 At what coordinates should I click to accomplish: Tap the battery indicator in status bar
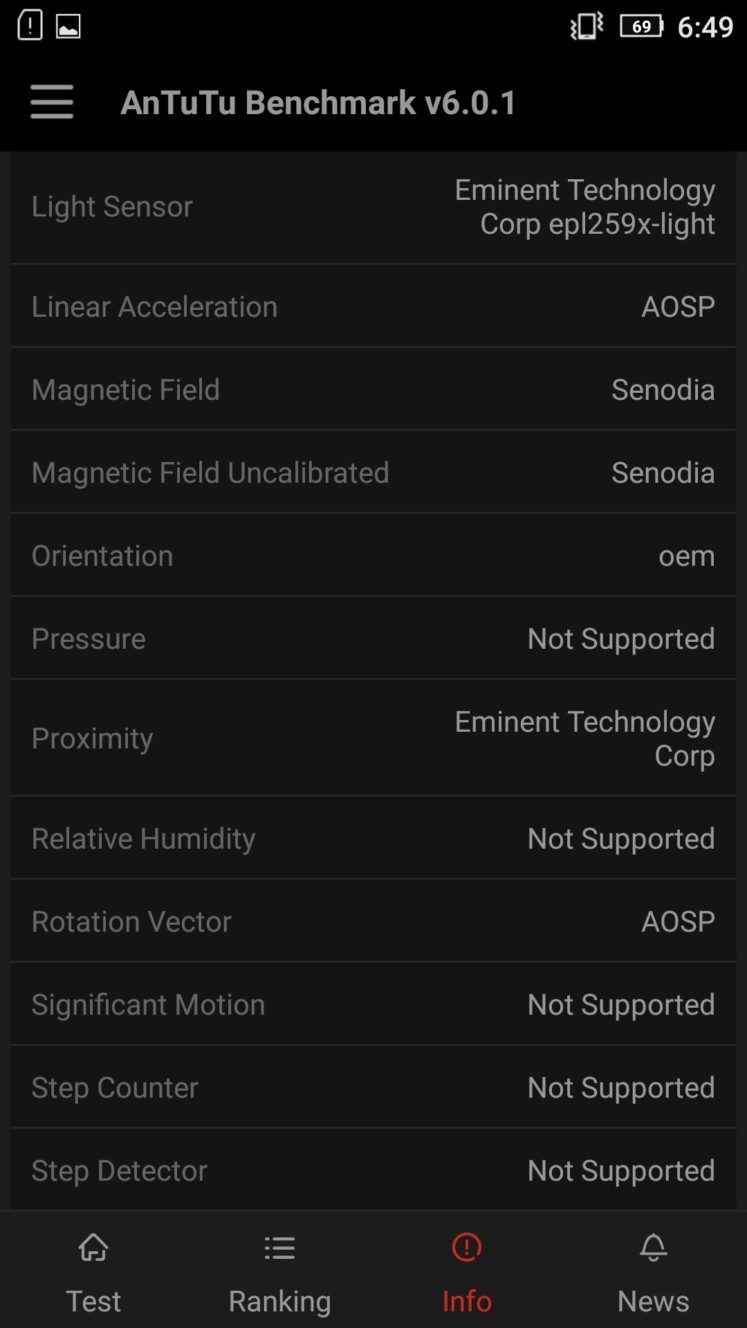click(641, 26)
